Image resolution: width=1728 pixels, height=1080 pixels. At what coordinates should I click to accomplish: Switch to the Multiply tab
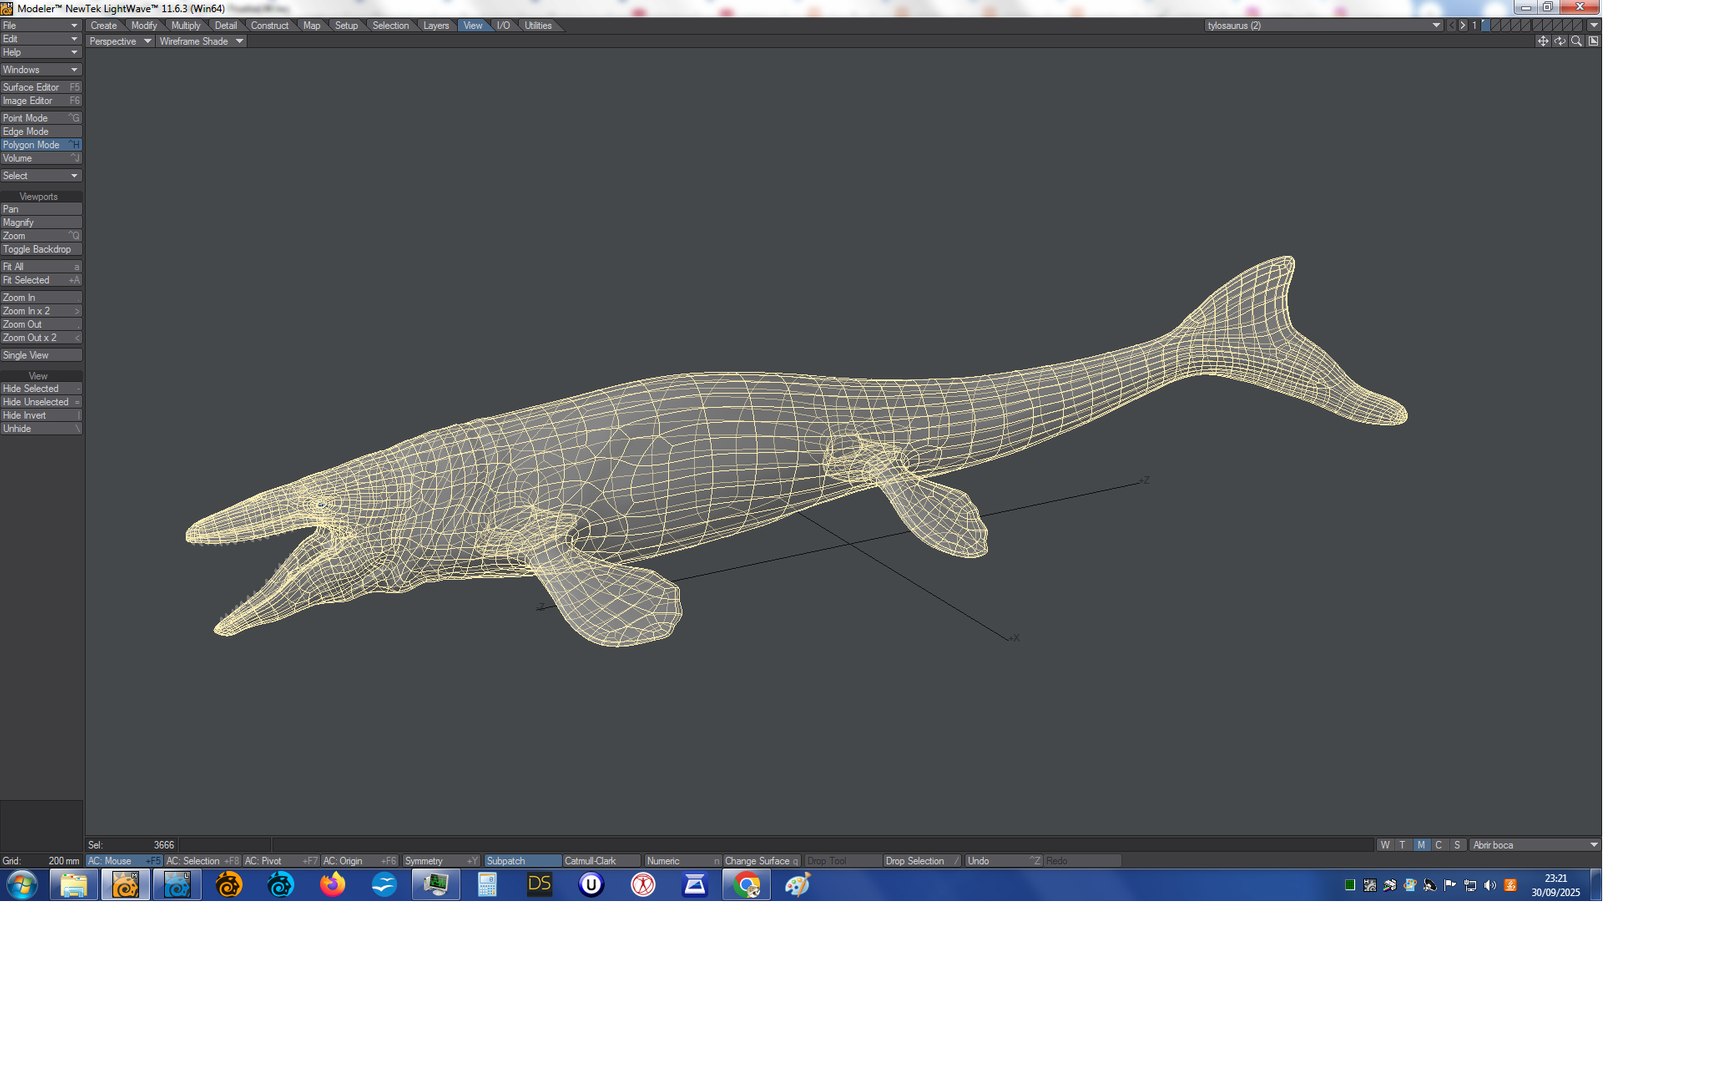pyautogui.click(x=185, y=26)
